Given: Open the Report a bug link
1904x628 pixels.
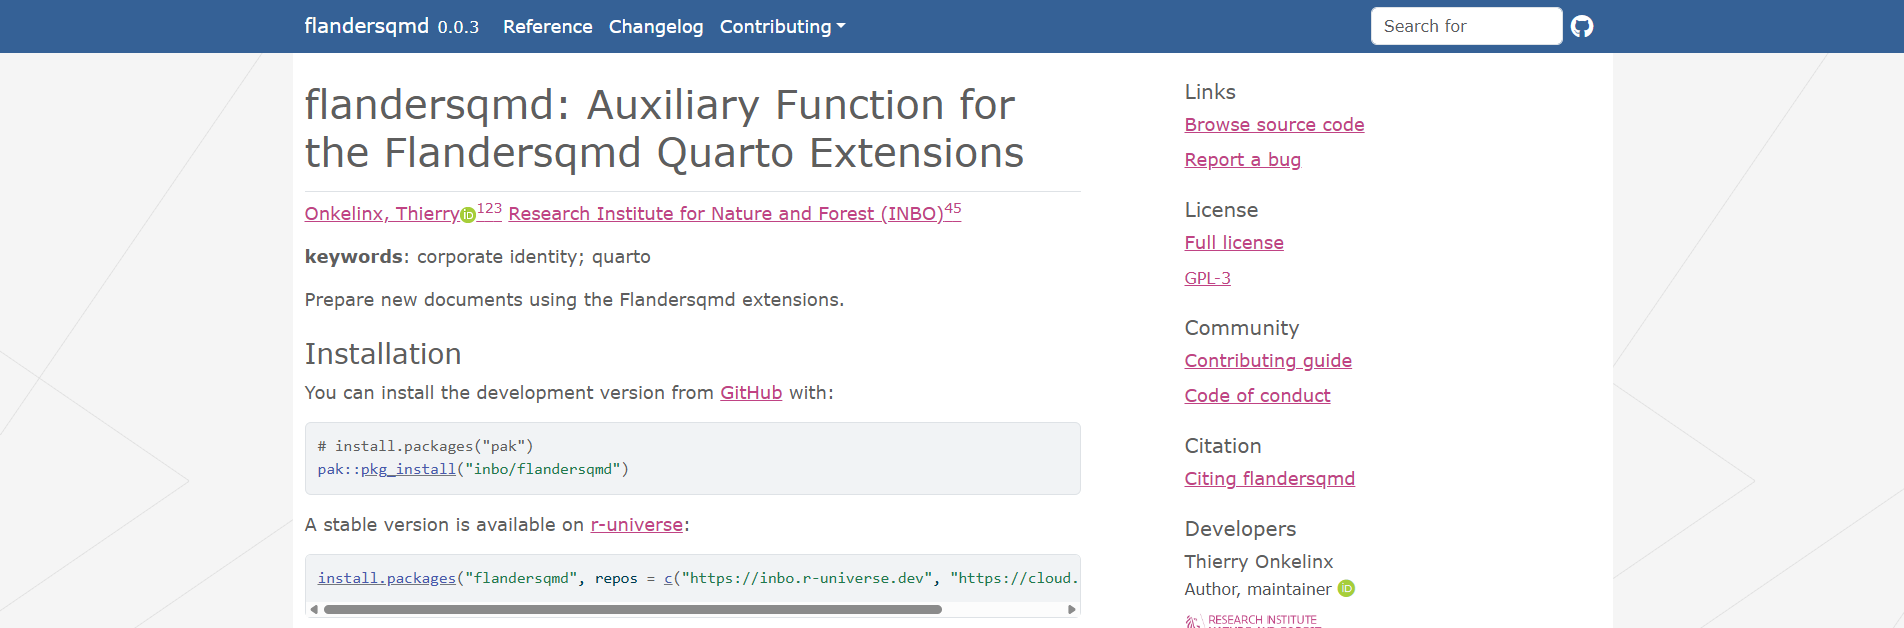Looking at the screenshot, I should (x=1242, y=160).
